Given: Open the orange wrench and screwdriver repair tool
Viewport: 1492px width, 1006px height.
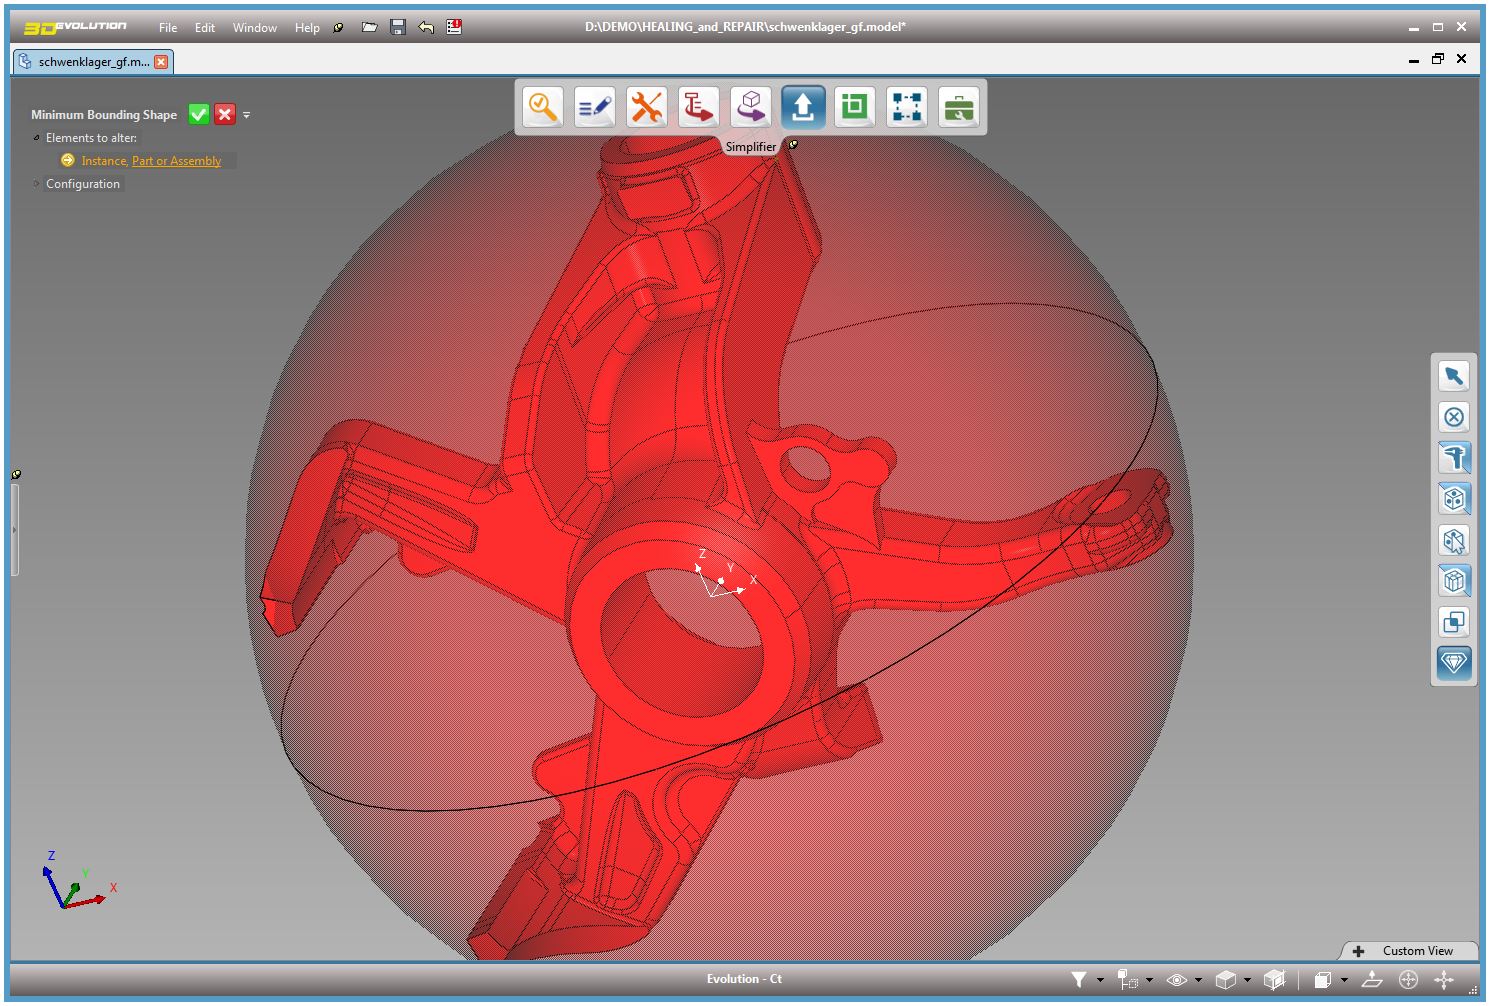Looking at the screenshot, I should [x=647, y=107].
